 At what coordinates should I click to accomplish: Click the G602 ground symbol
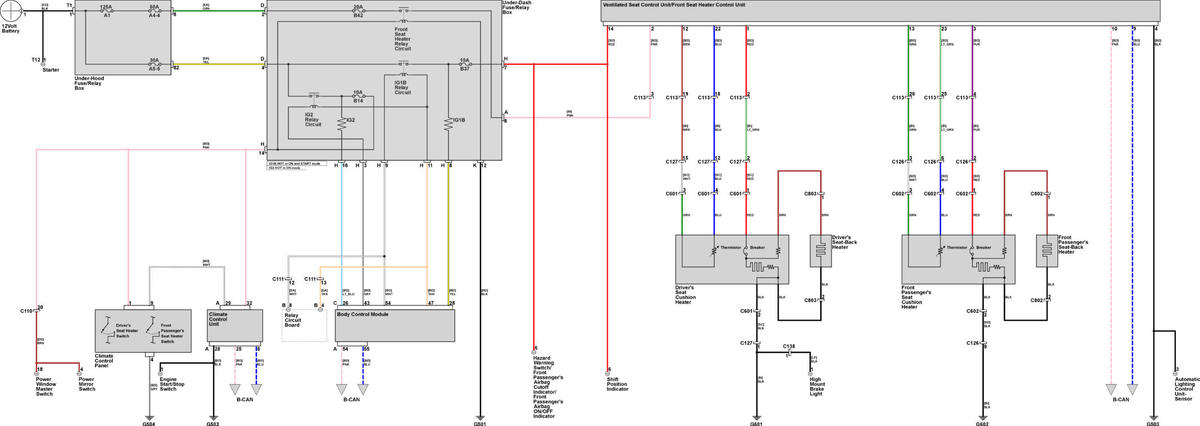click(982, 420)
